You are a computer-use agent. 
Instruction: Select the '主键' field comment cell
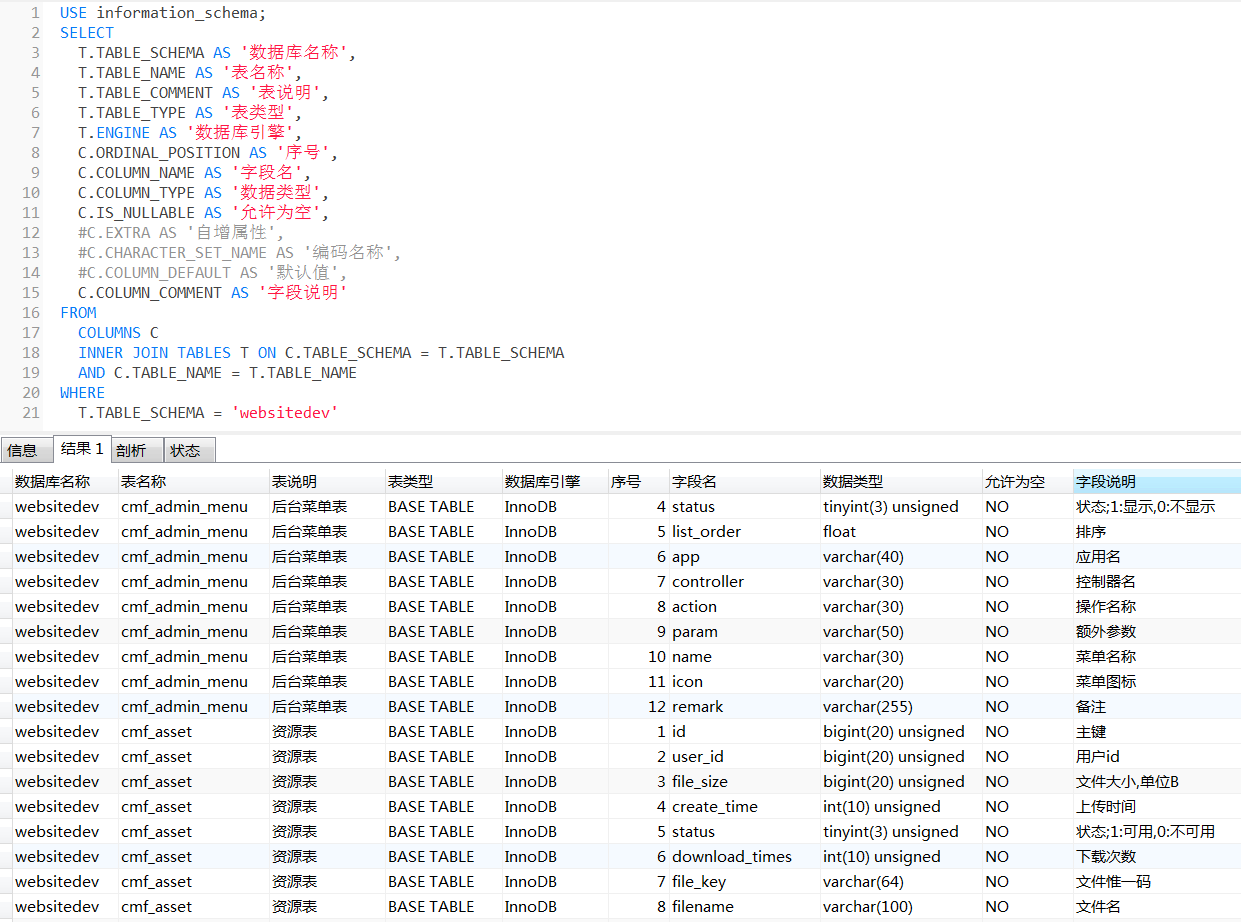[x=1156, y=732]
